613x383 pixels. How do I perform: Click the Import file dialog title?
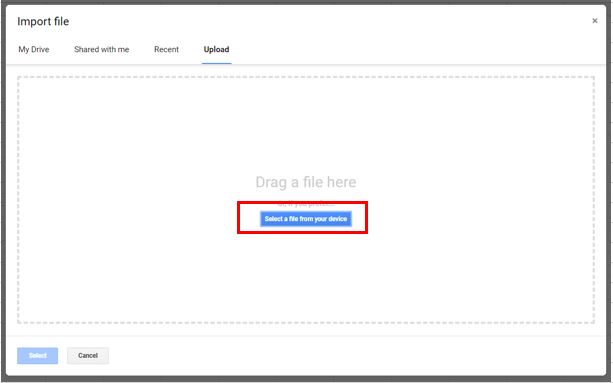click(x=43, y=21)
